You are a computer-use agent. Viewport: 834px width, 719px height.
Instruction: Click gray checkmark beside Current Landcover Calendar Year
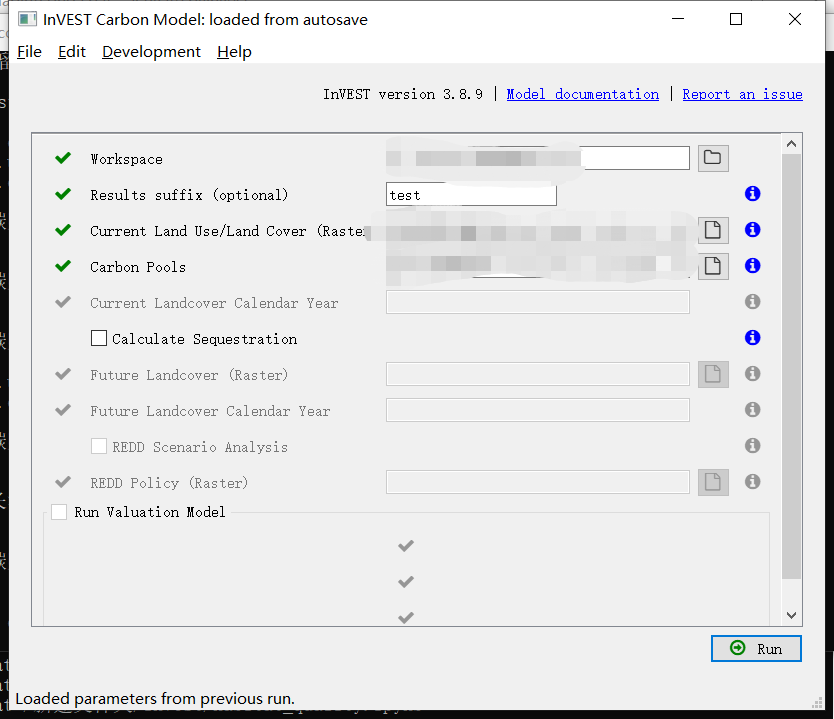coord(63,302)
